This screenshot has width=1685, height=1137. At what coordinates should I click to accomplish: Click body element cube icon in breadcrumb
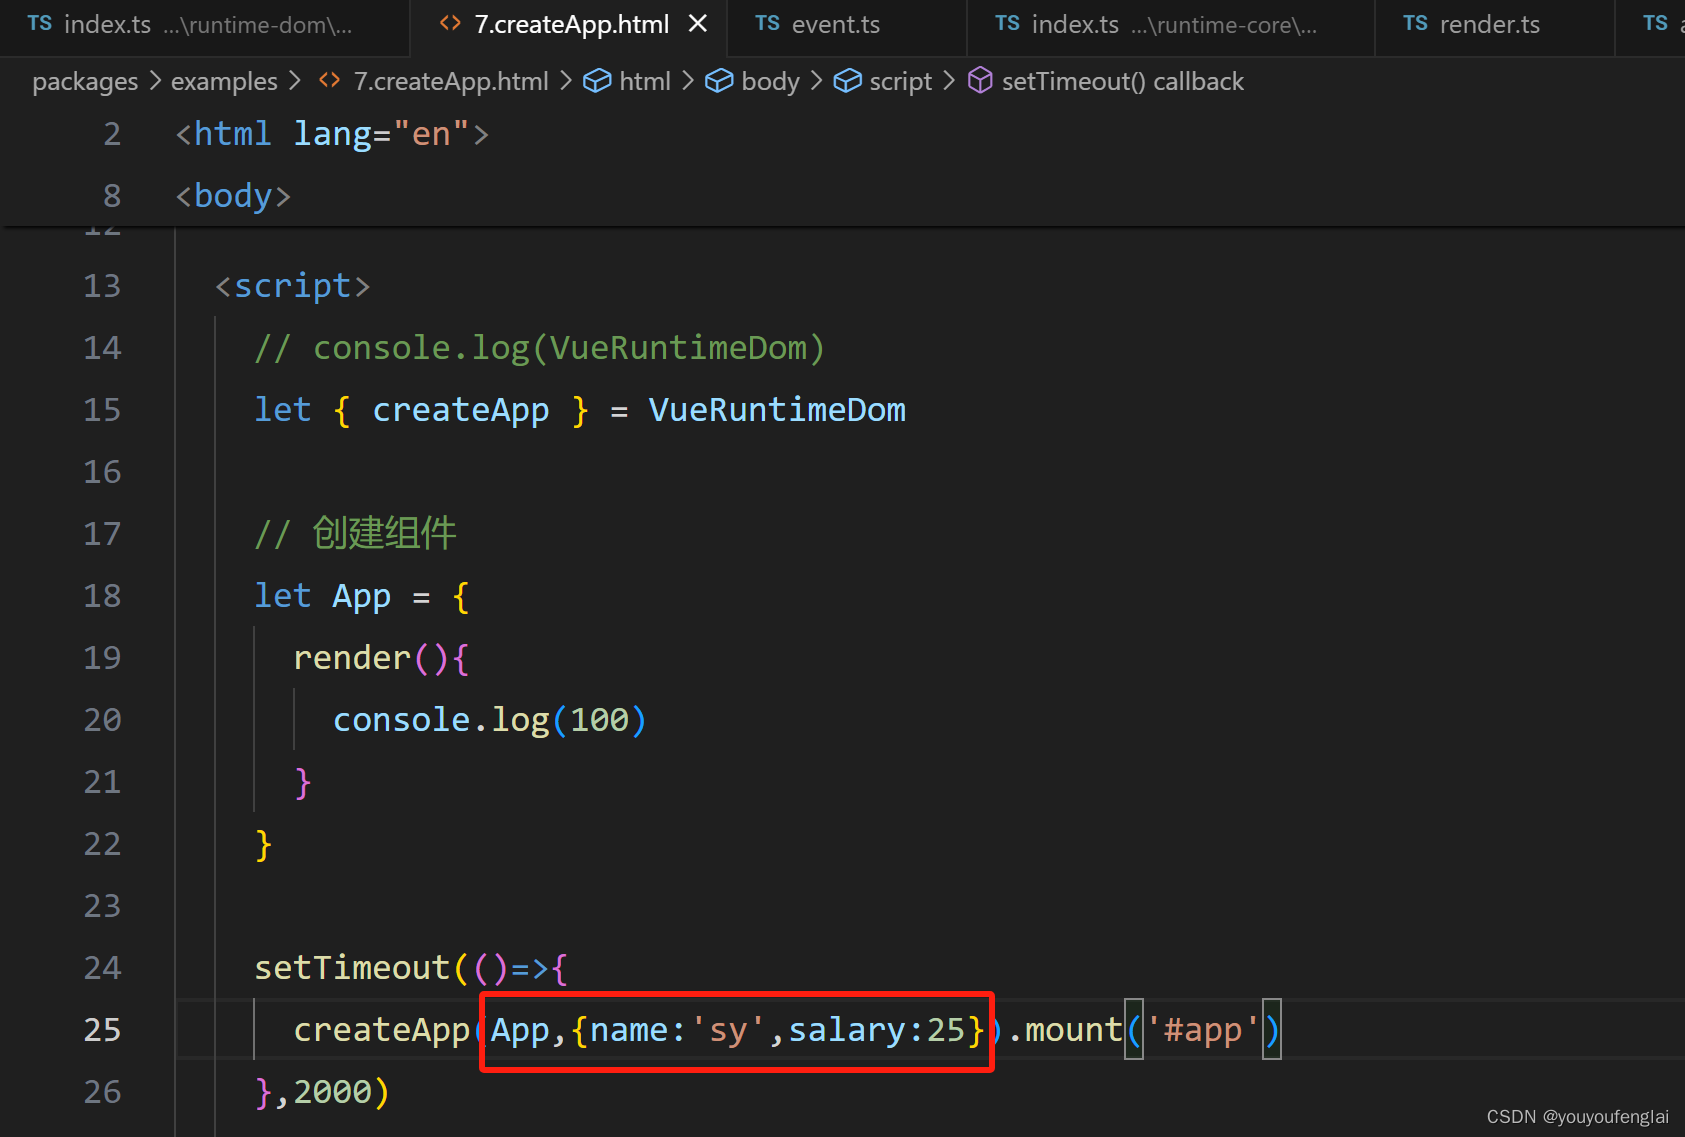tap(719, 80)
